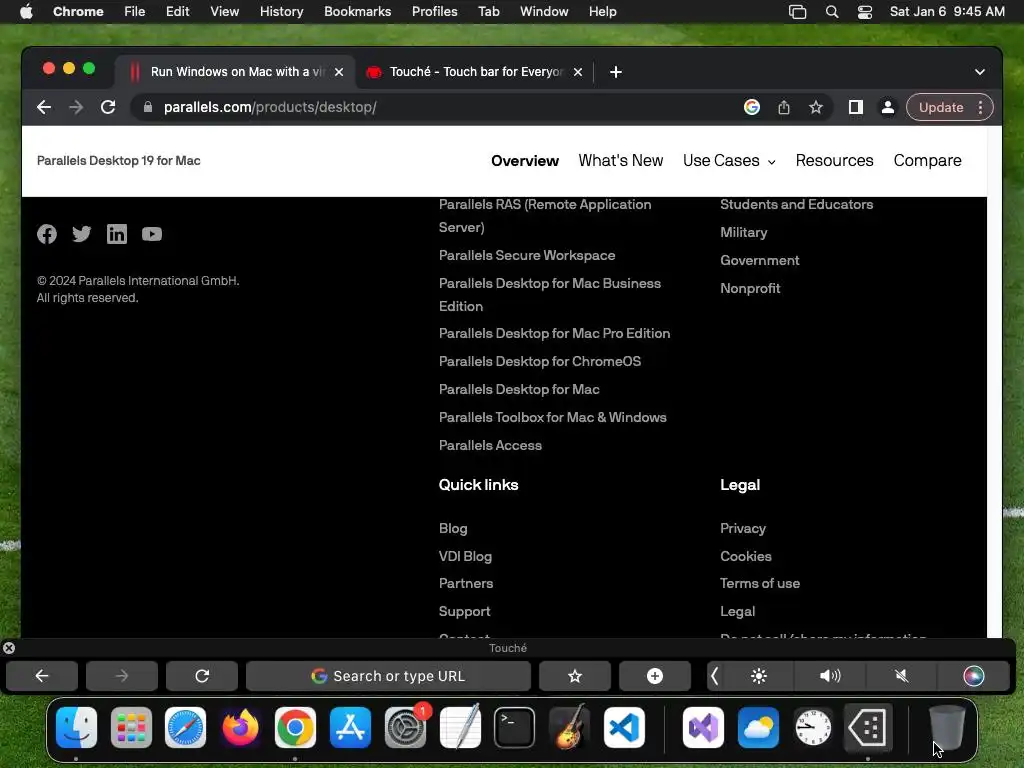Open Spotlight search in menu bar
The width and height of the screenshot is (1024, 768).
832,12
